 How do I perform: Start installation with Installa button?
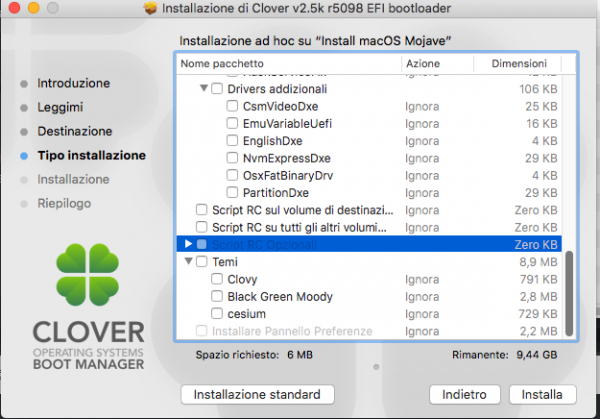click(x=542, y=395)
